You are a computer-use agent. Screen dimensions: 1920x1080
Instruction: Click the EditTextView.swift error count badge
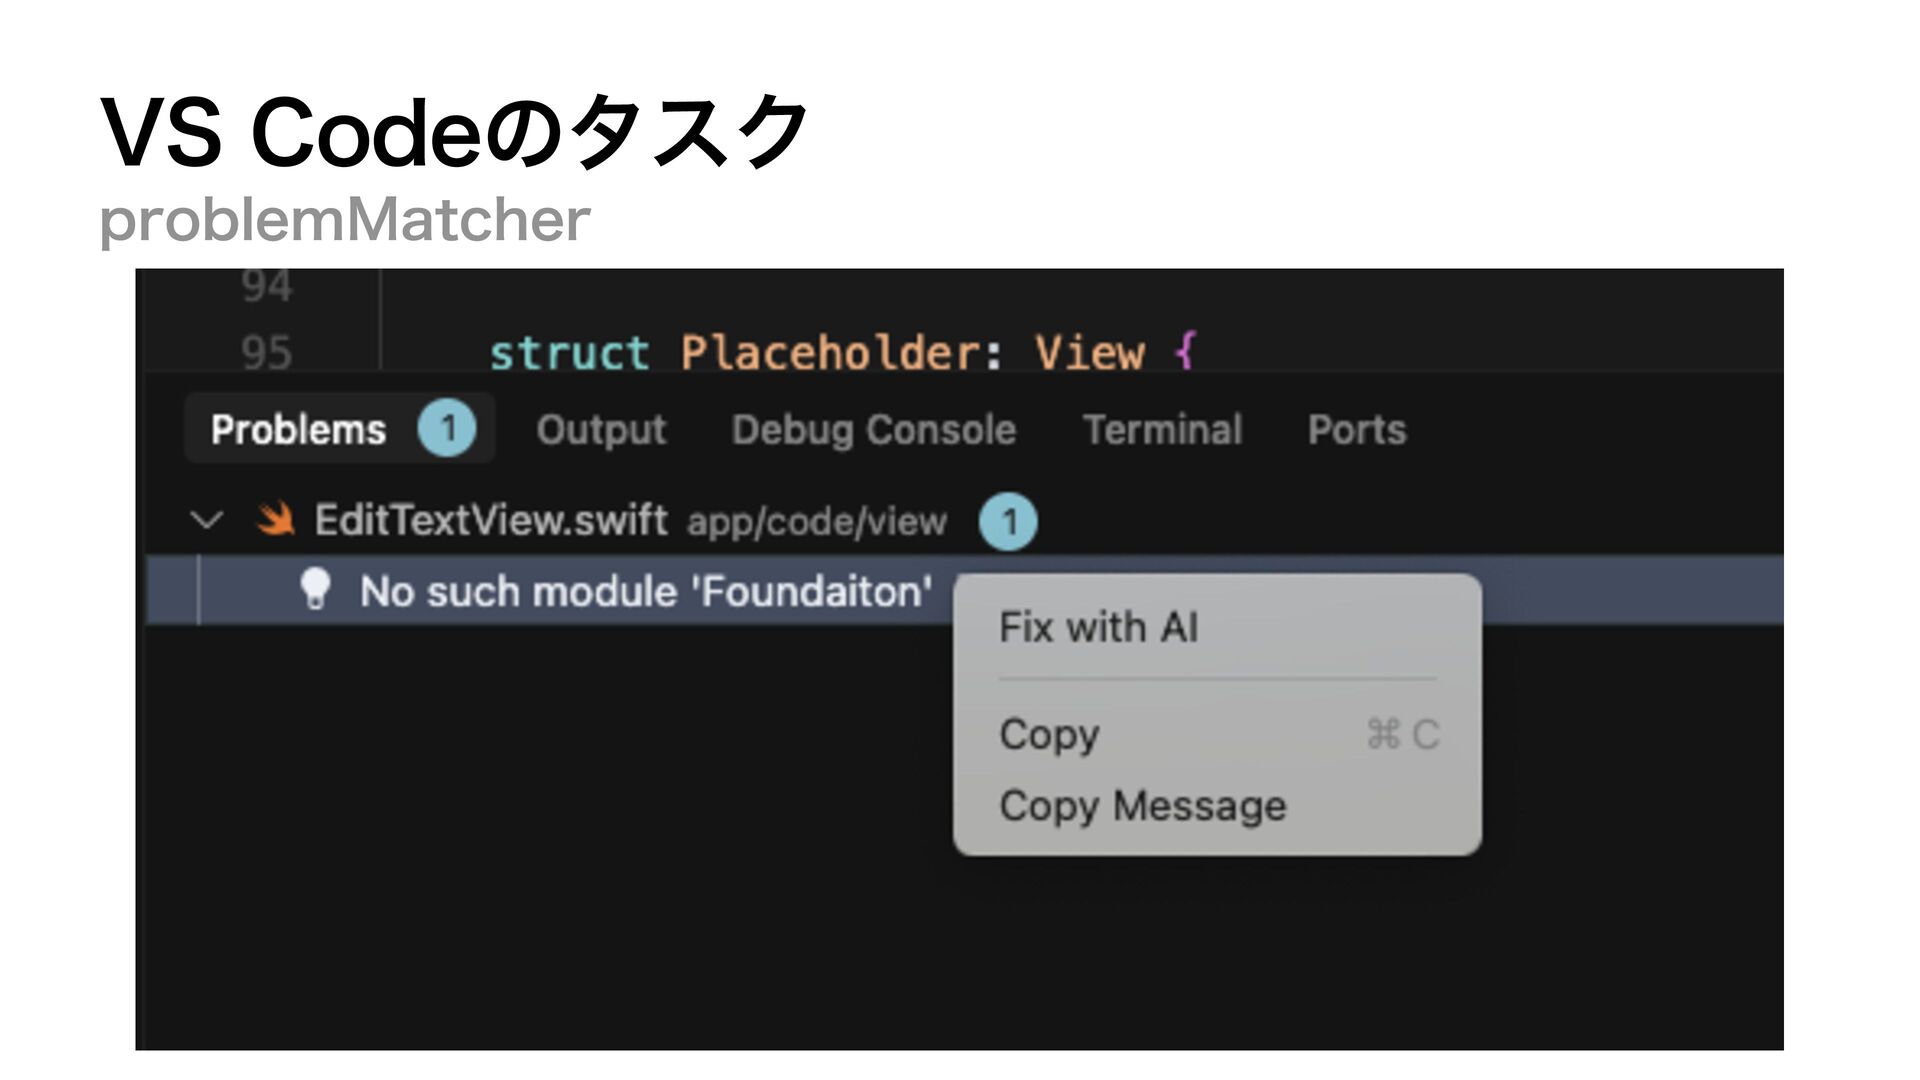pos(1008,521)
